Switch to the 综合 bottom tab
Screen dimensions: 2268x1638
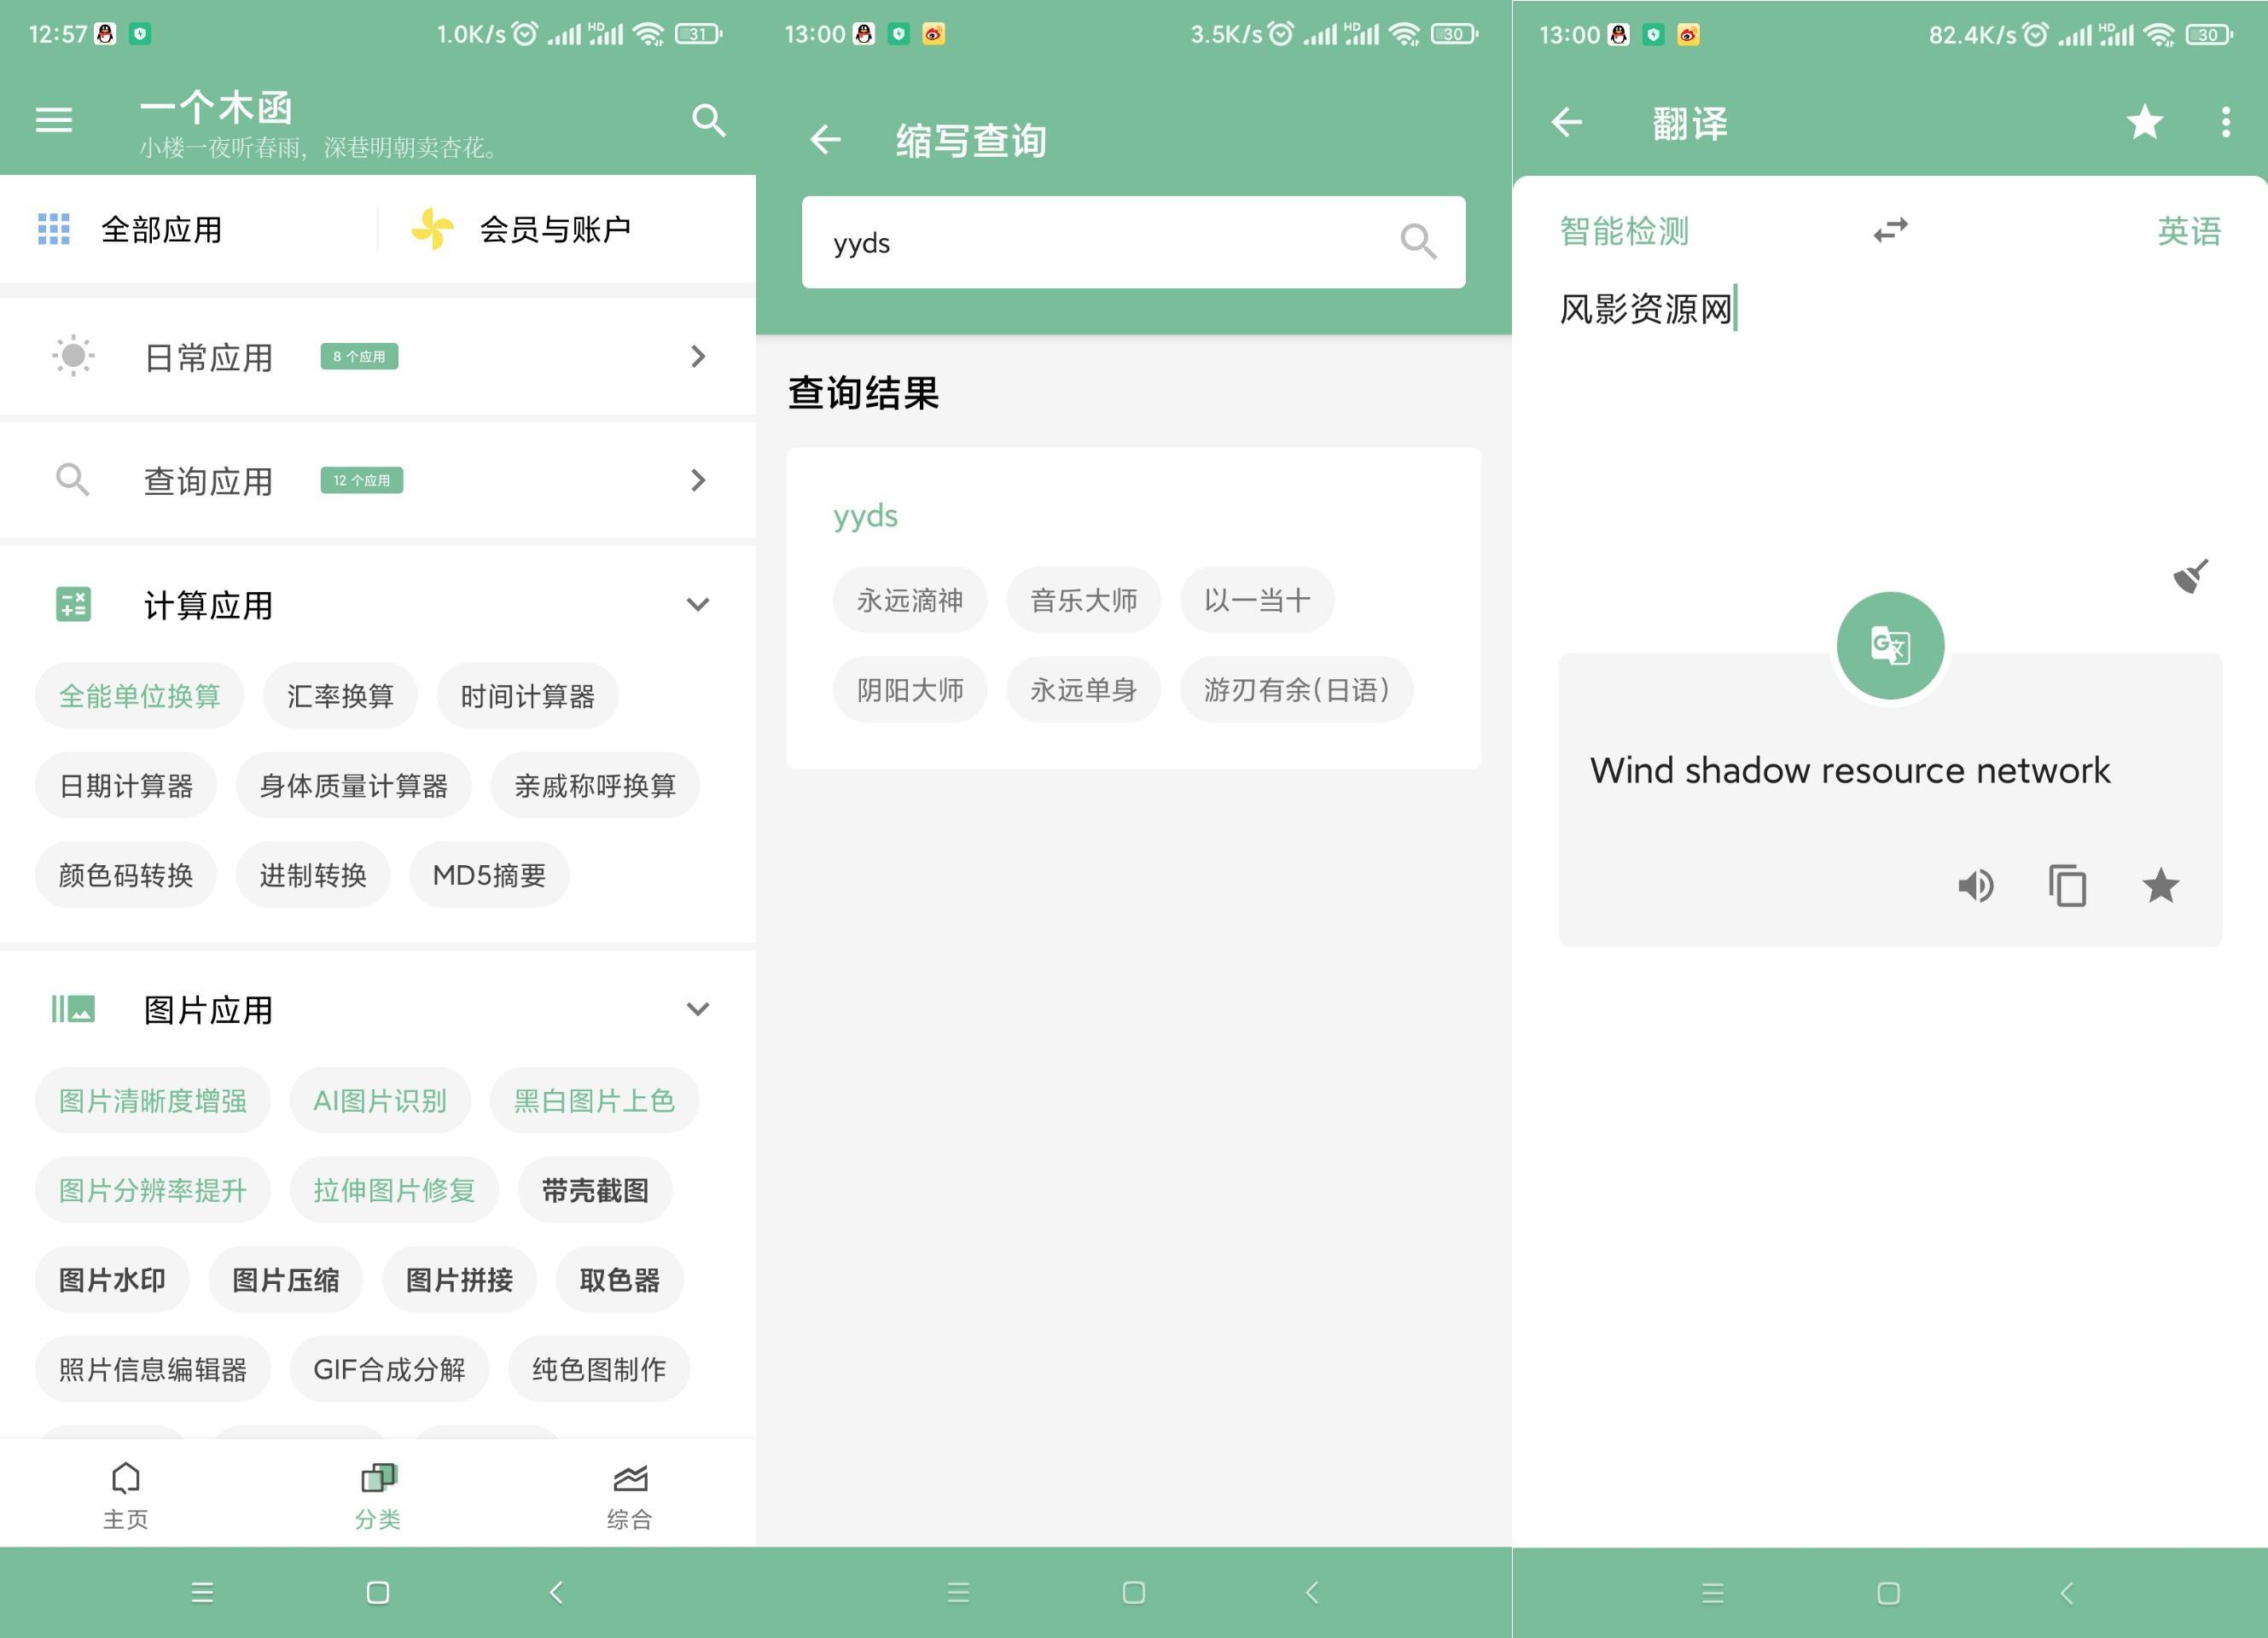[x=630, y=1495]
